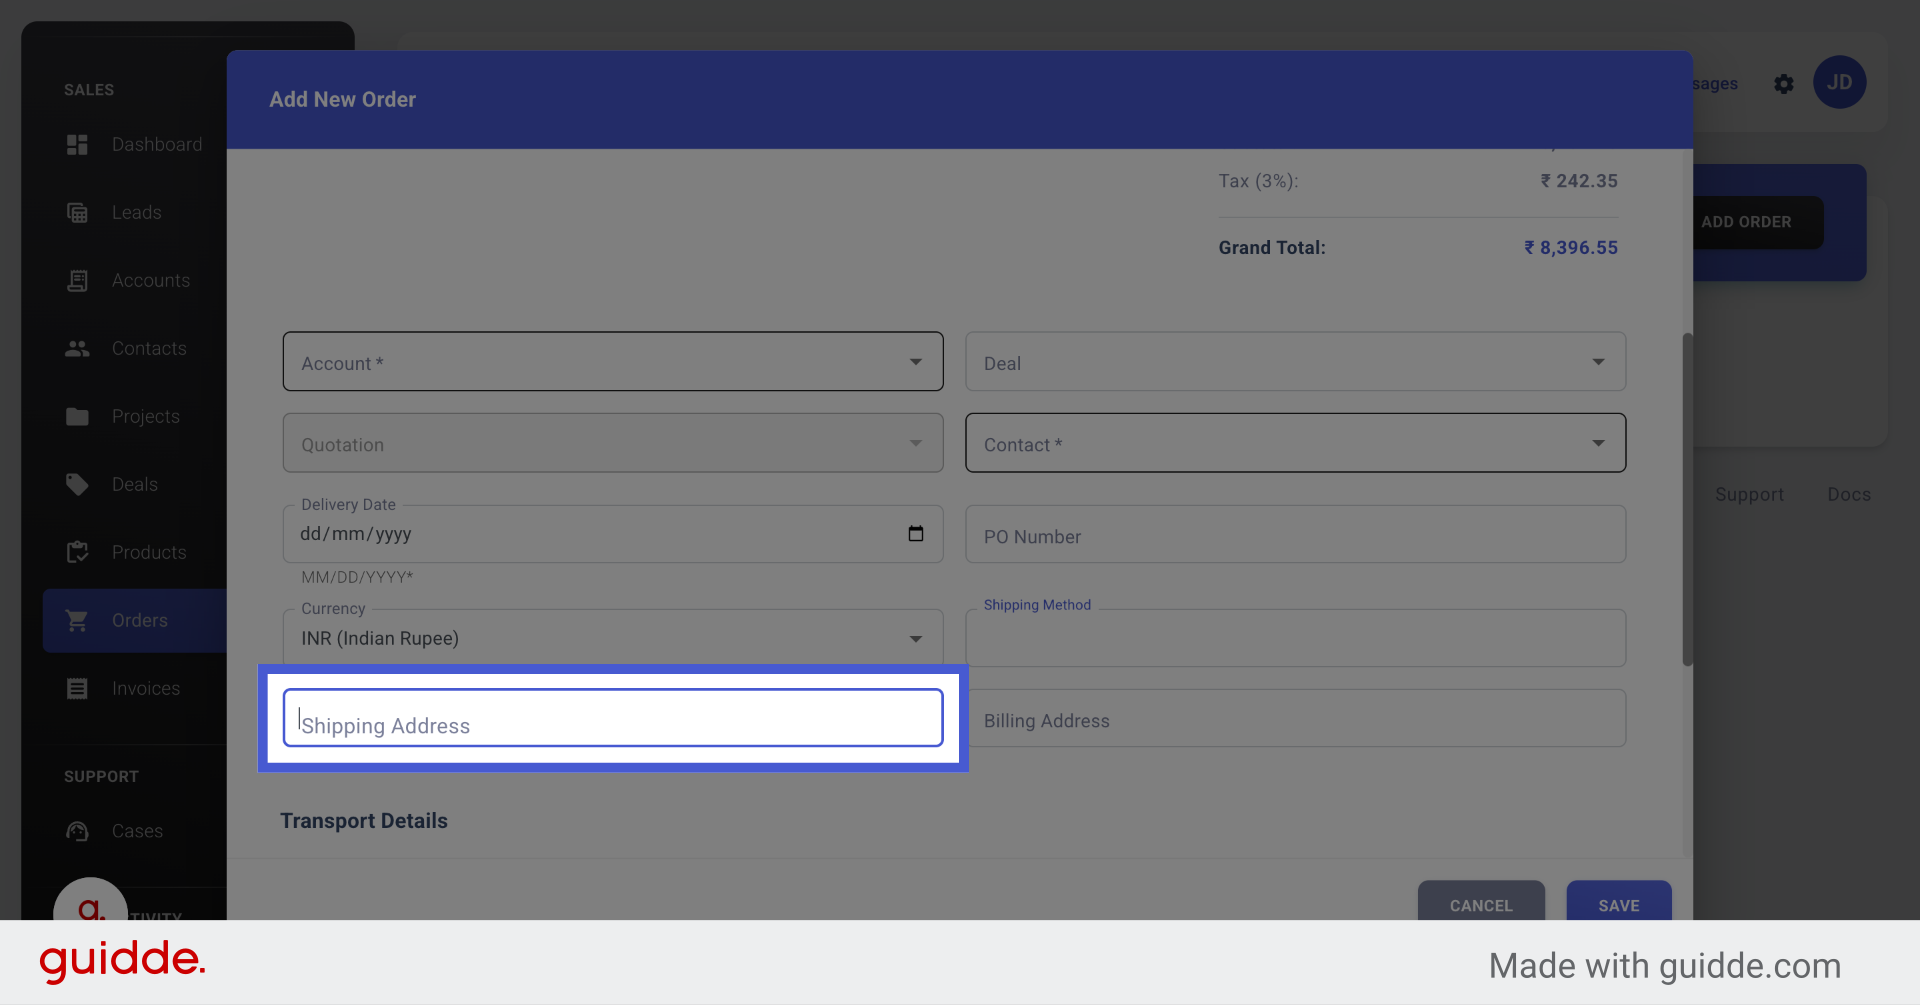Click the Products icon in the sidebar
Viewport: 1920px width, 1005px height.
click(77, 552)
